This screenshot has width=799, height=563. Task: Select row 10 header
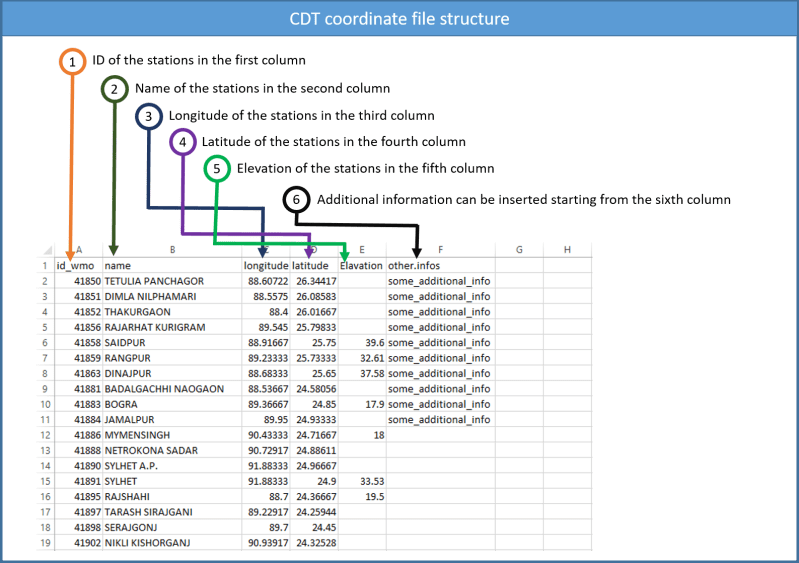point(45,405)
